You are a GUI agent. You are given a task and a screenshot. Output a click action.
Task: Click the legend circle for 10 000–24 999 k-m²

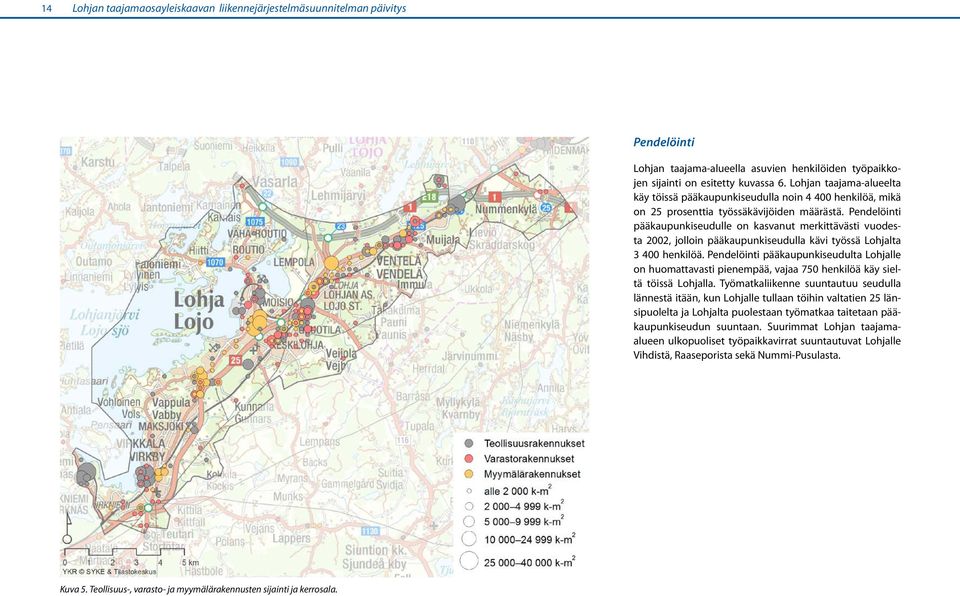tap(469, 540)
